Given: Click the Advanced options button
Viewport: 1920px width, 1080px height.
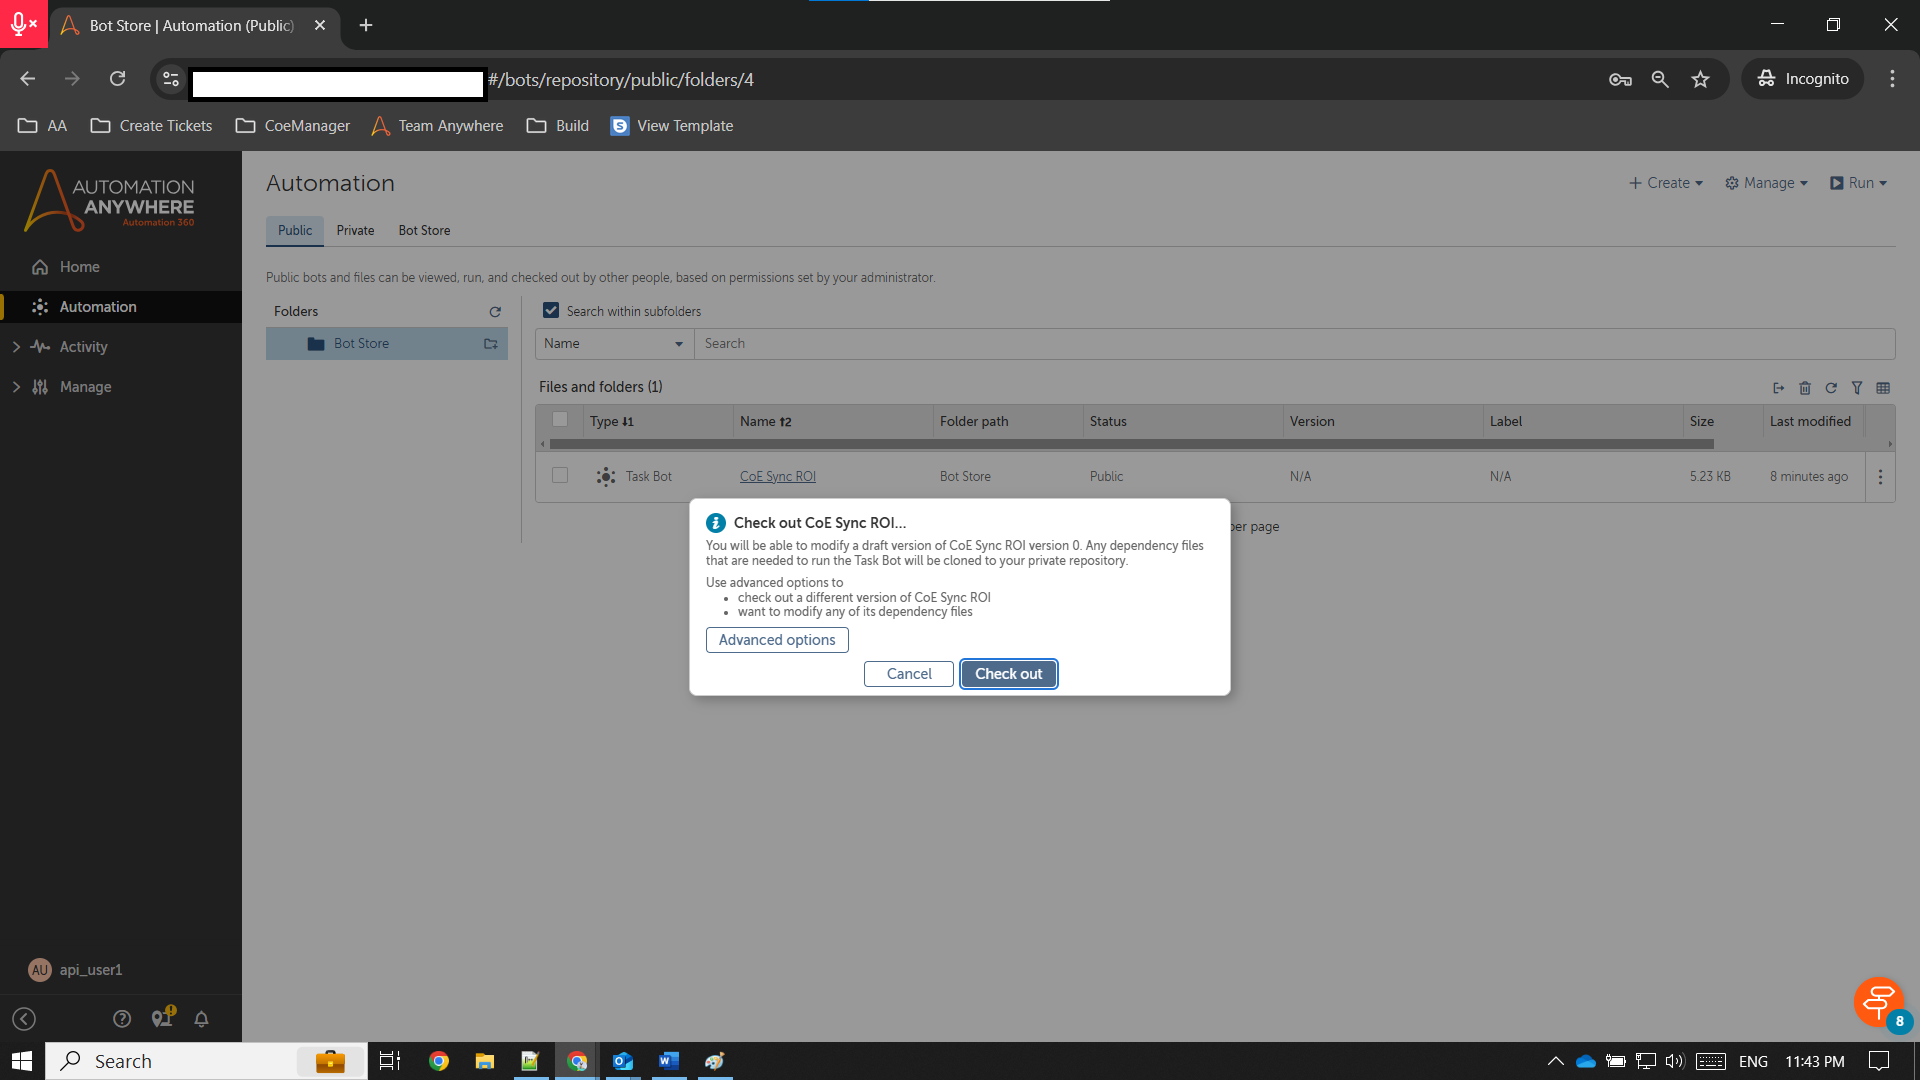Looking at the screenshot, I should click(x=777, y=640).
